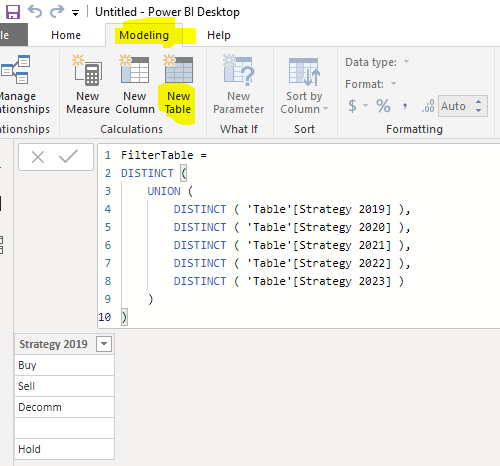This screenshot has width=500, height=466.
Task: Decrease decimal places with down arrow
Action: (479, 110)
